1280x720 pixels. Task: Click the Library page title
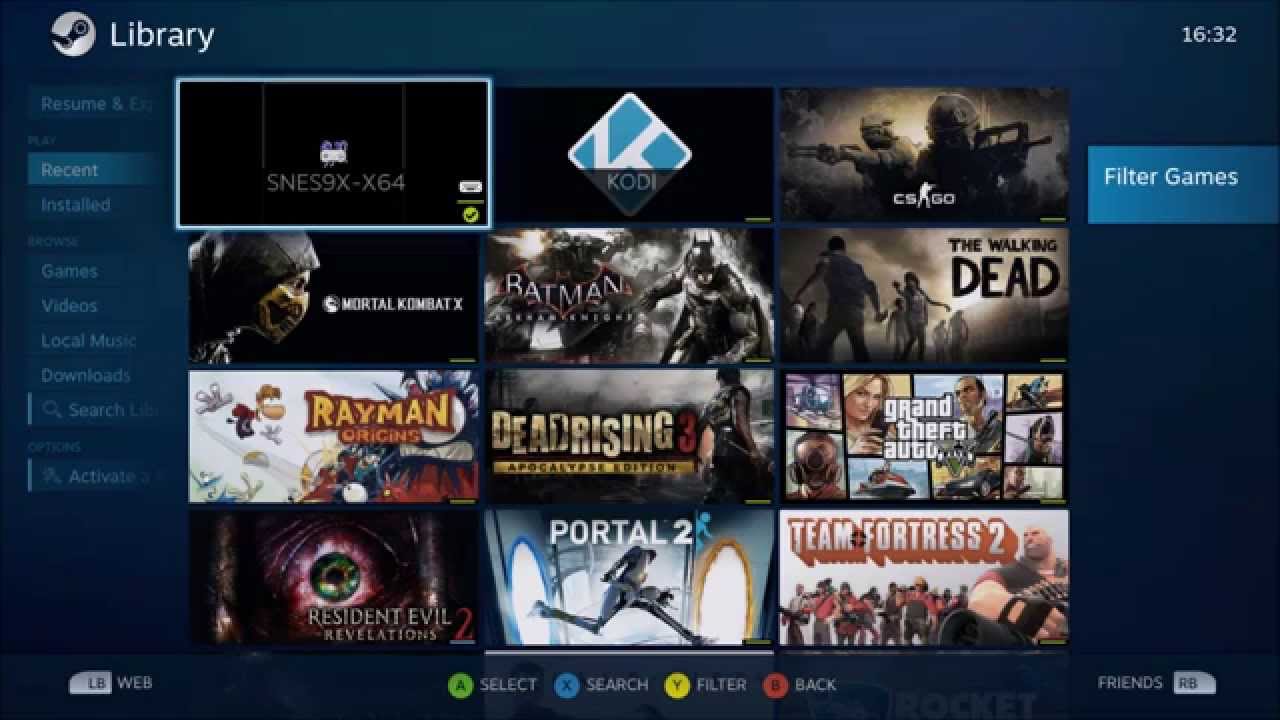point(162,35)
